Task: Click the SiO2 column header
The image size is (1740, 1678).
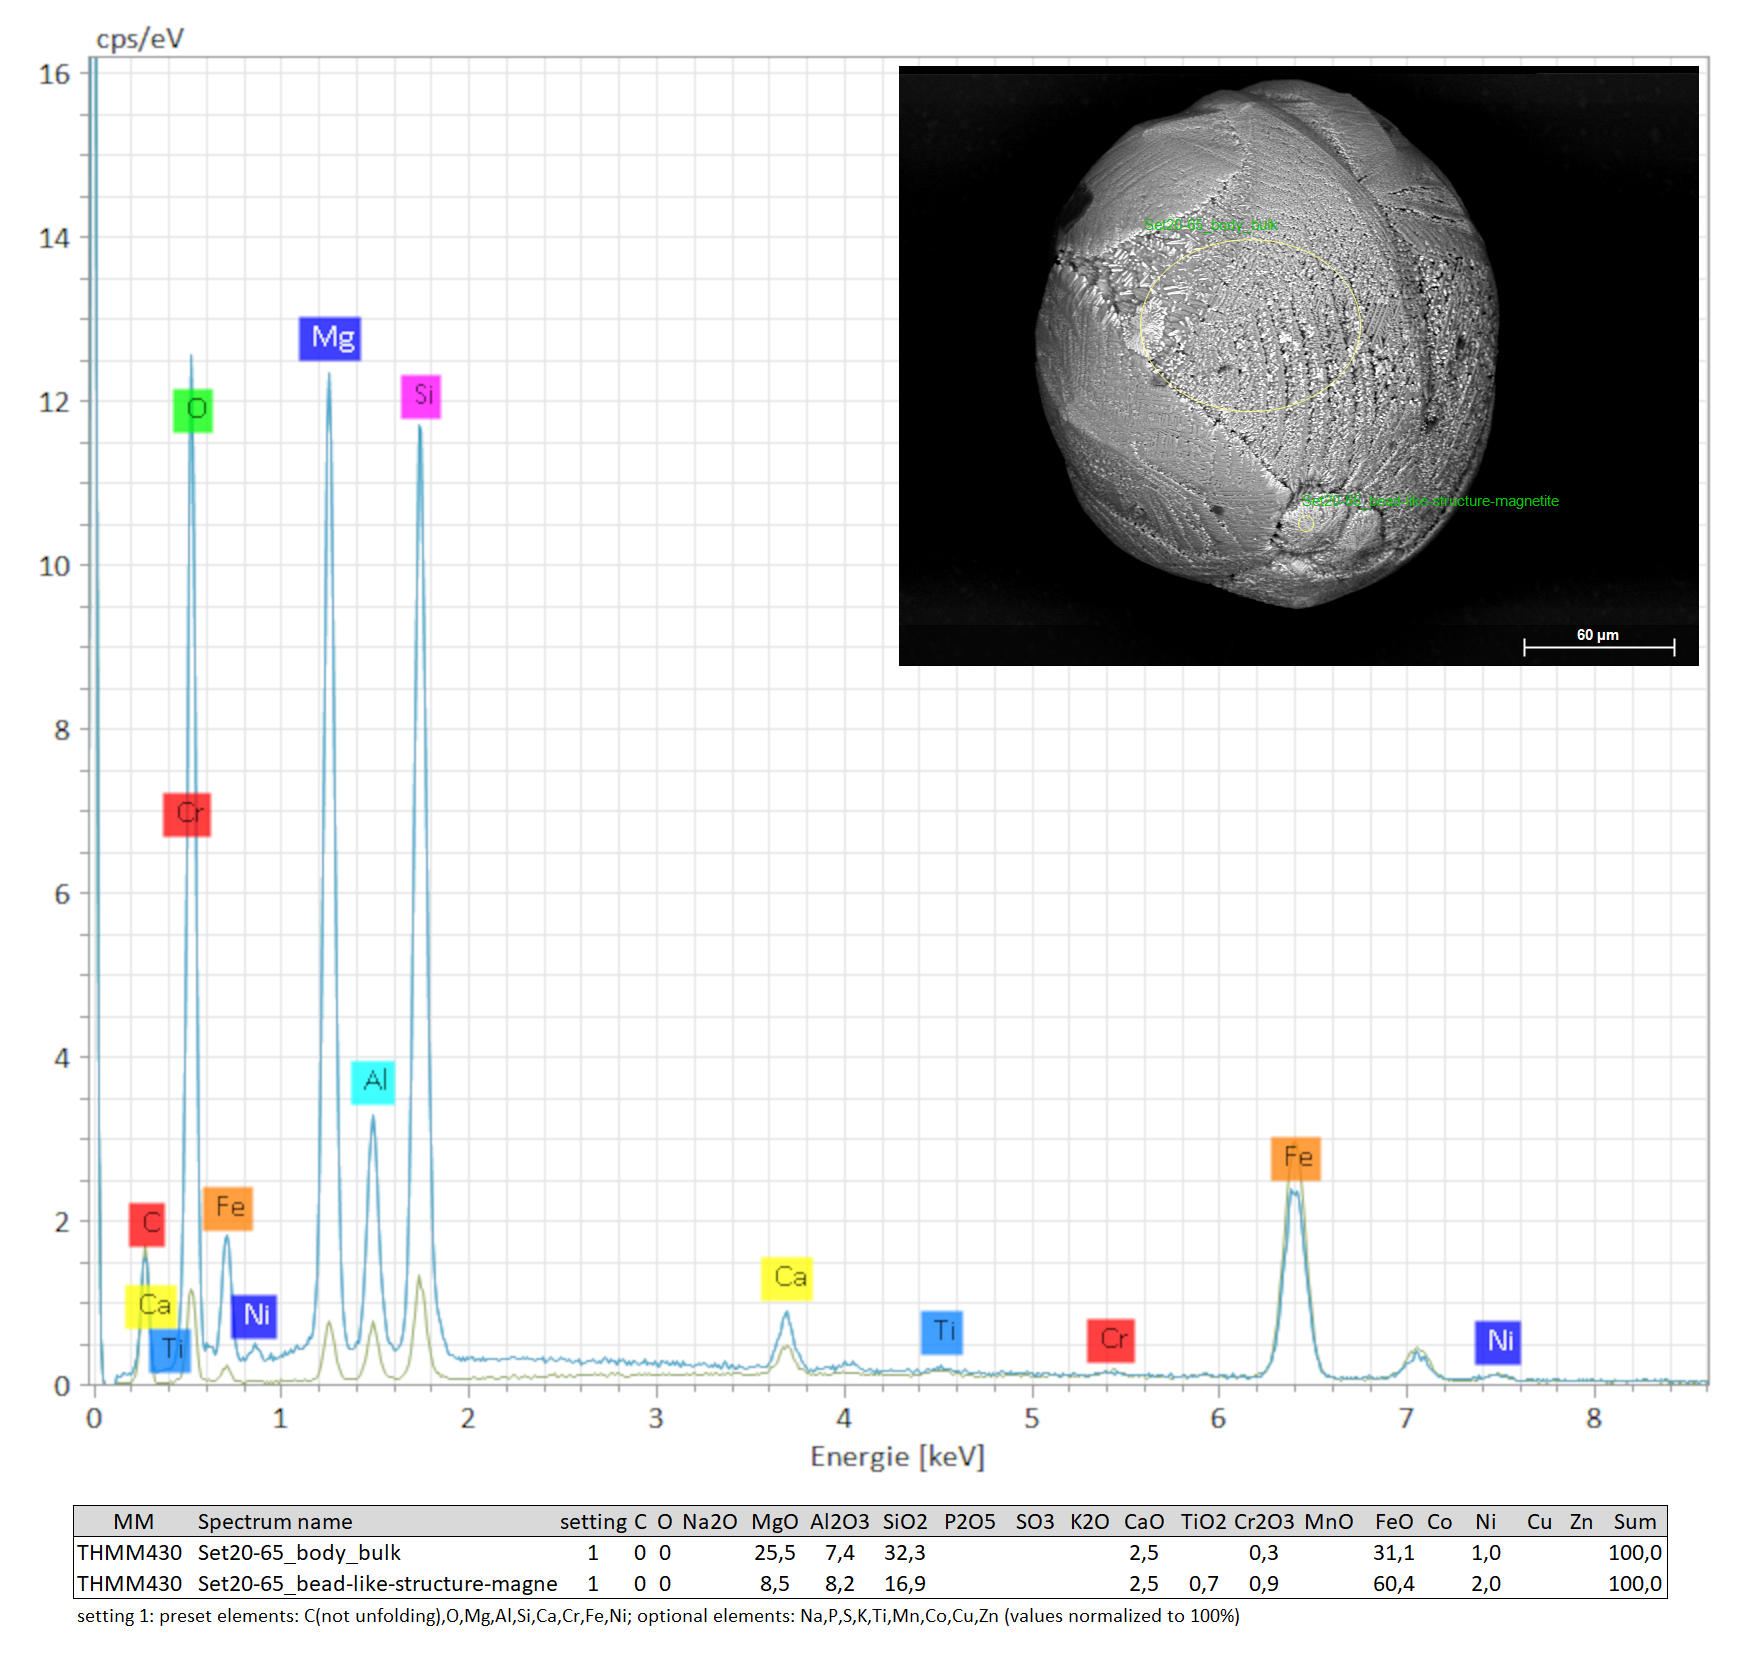Action: coord(905,1521)
